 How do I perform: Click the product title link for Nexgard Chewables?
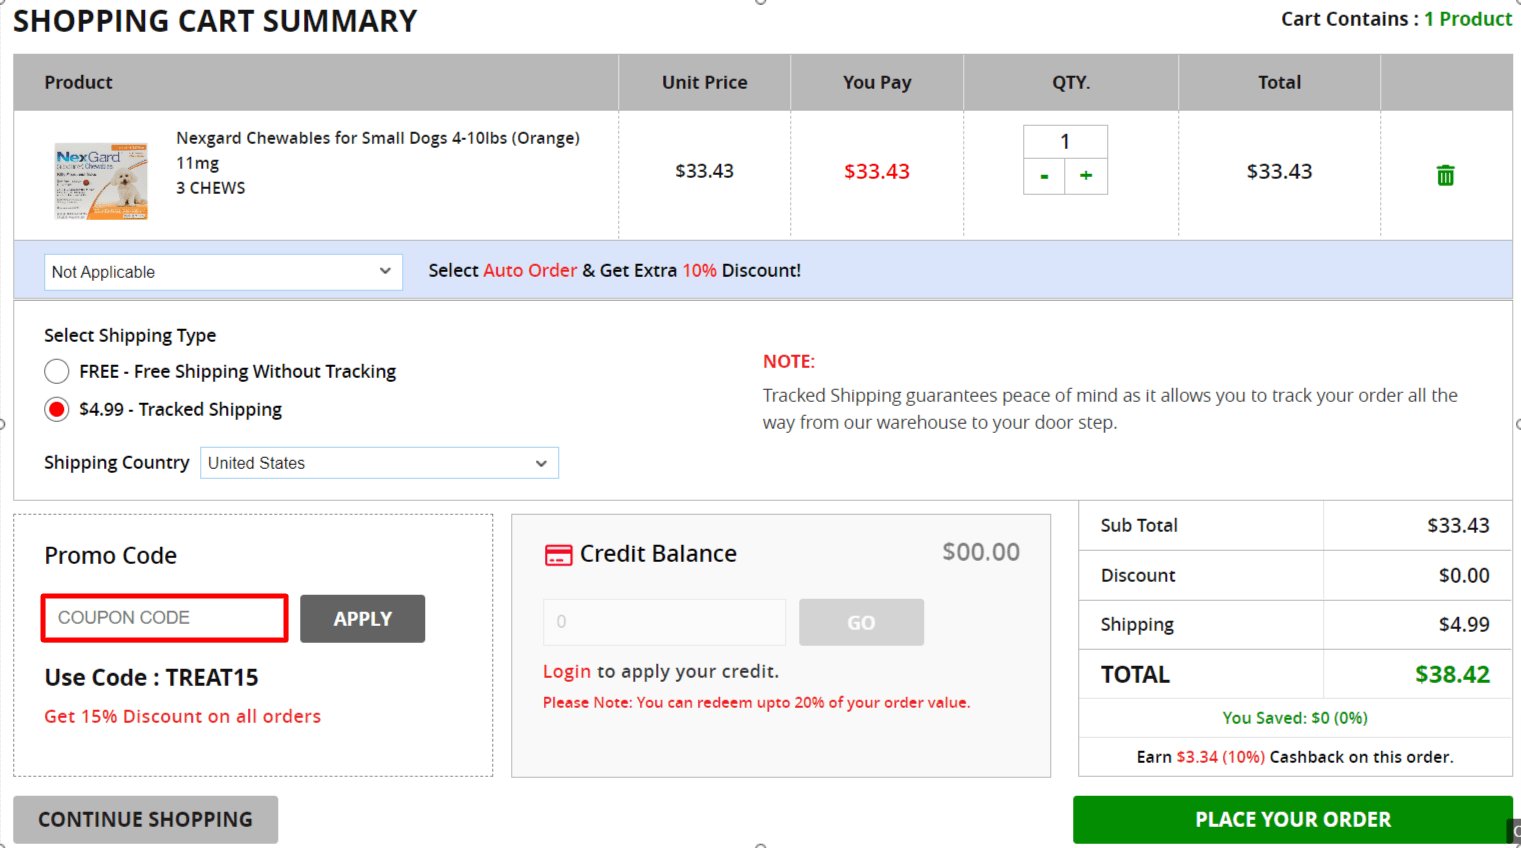[x=378, y=138]
